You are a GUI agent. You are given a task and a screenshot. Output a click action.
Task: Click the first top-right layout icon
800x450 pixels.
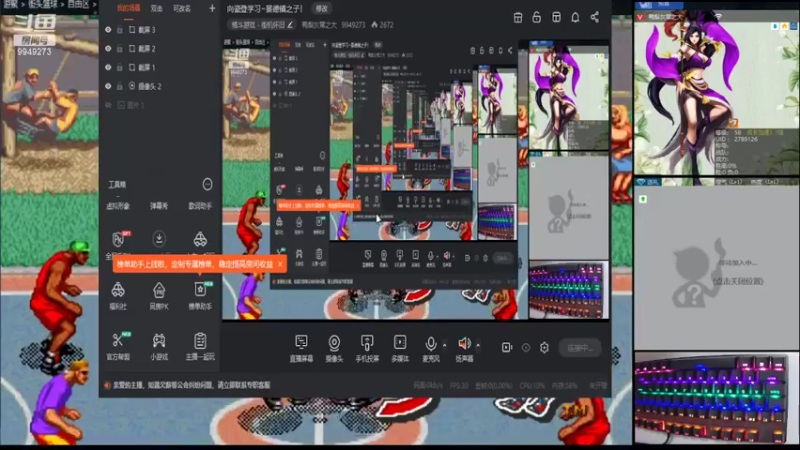[518, 17]
